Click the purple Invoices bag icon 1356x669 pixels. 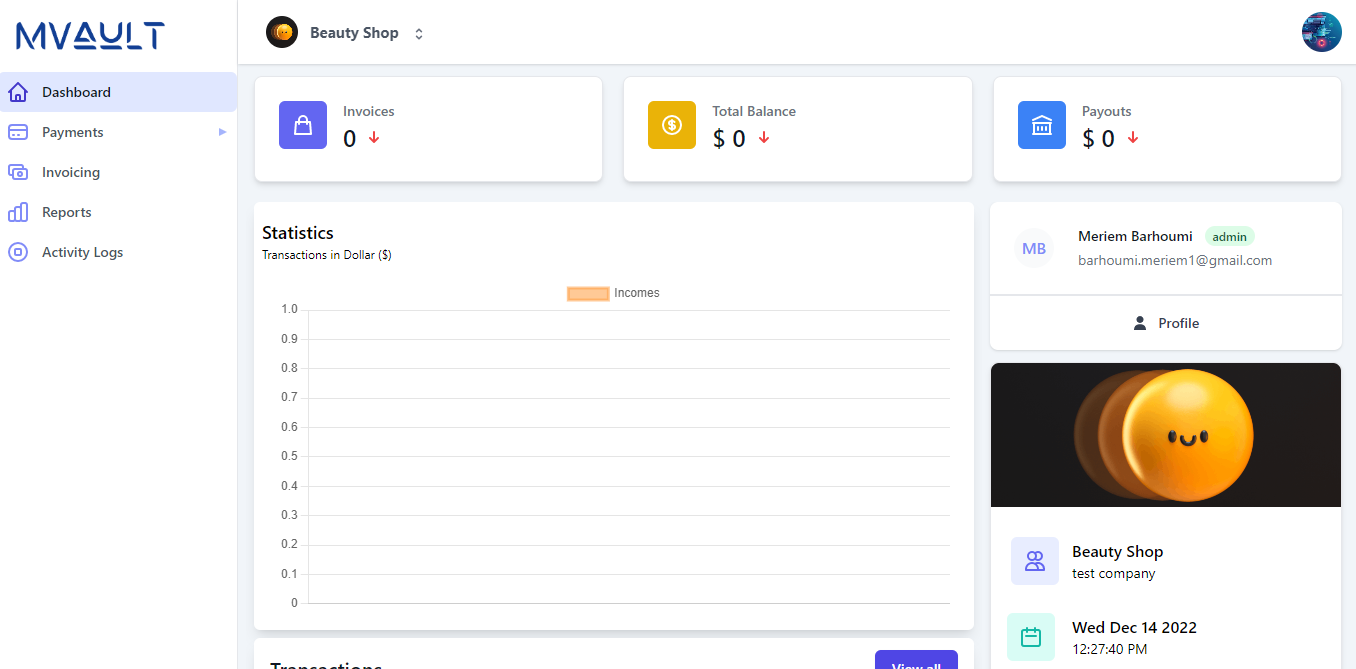click(x=303, y=125)
